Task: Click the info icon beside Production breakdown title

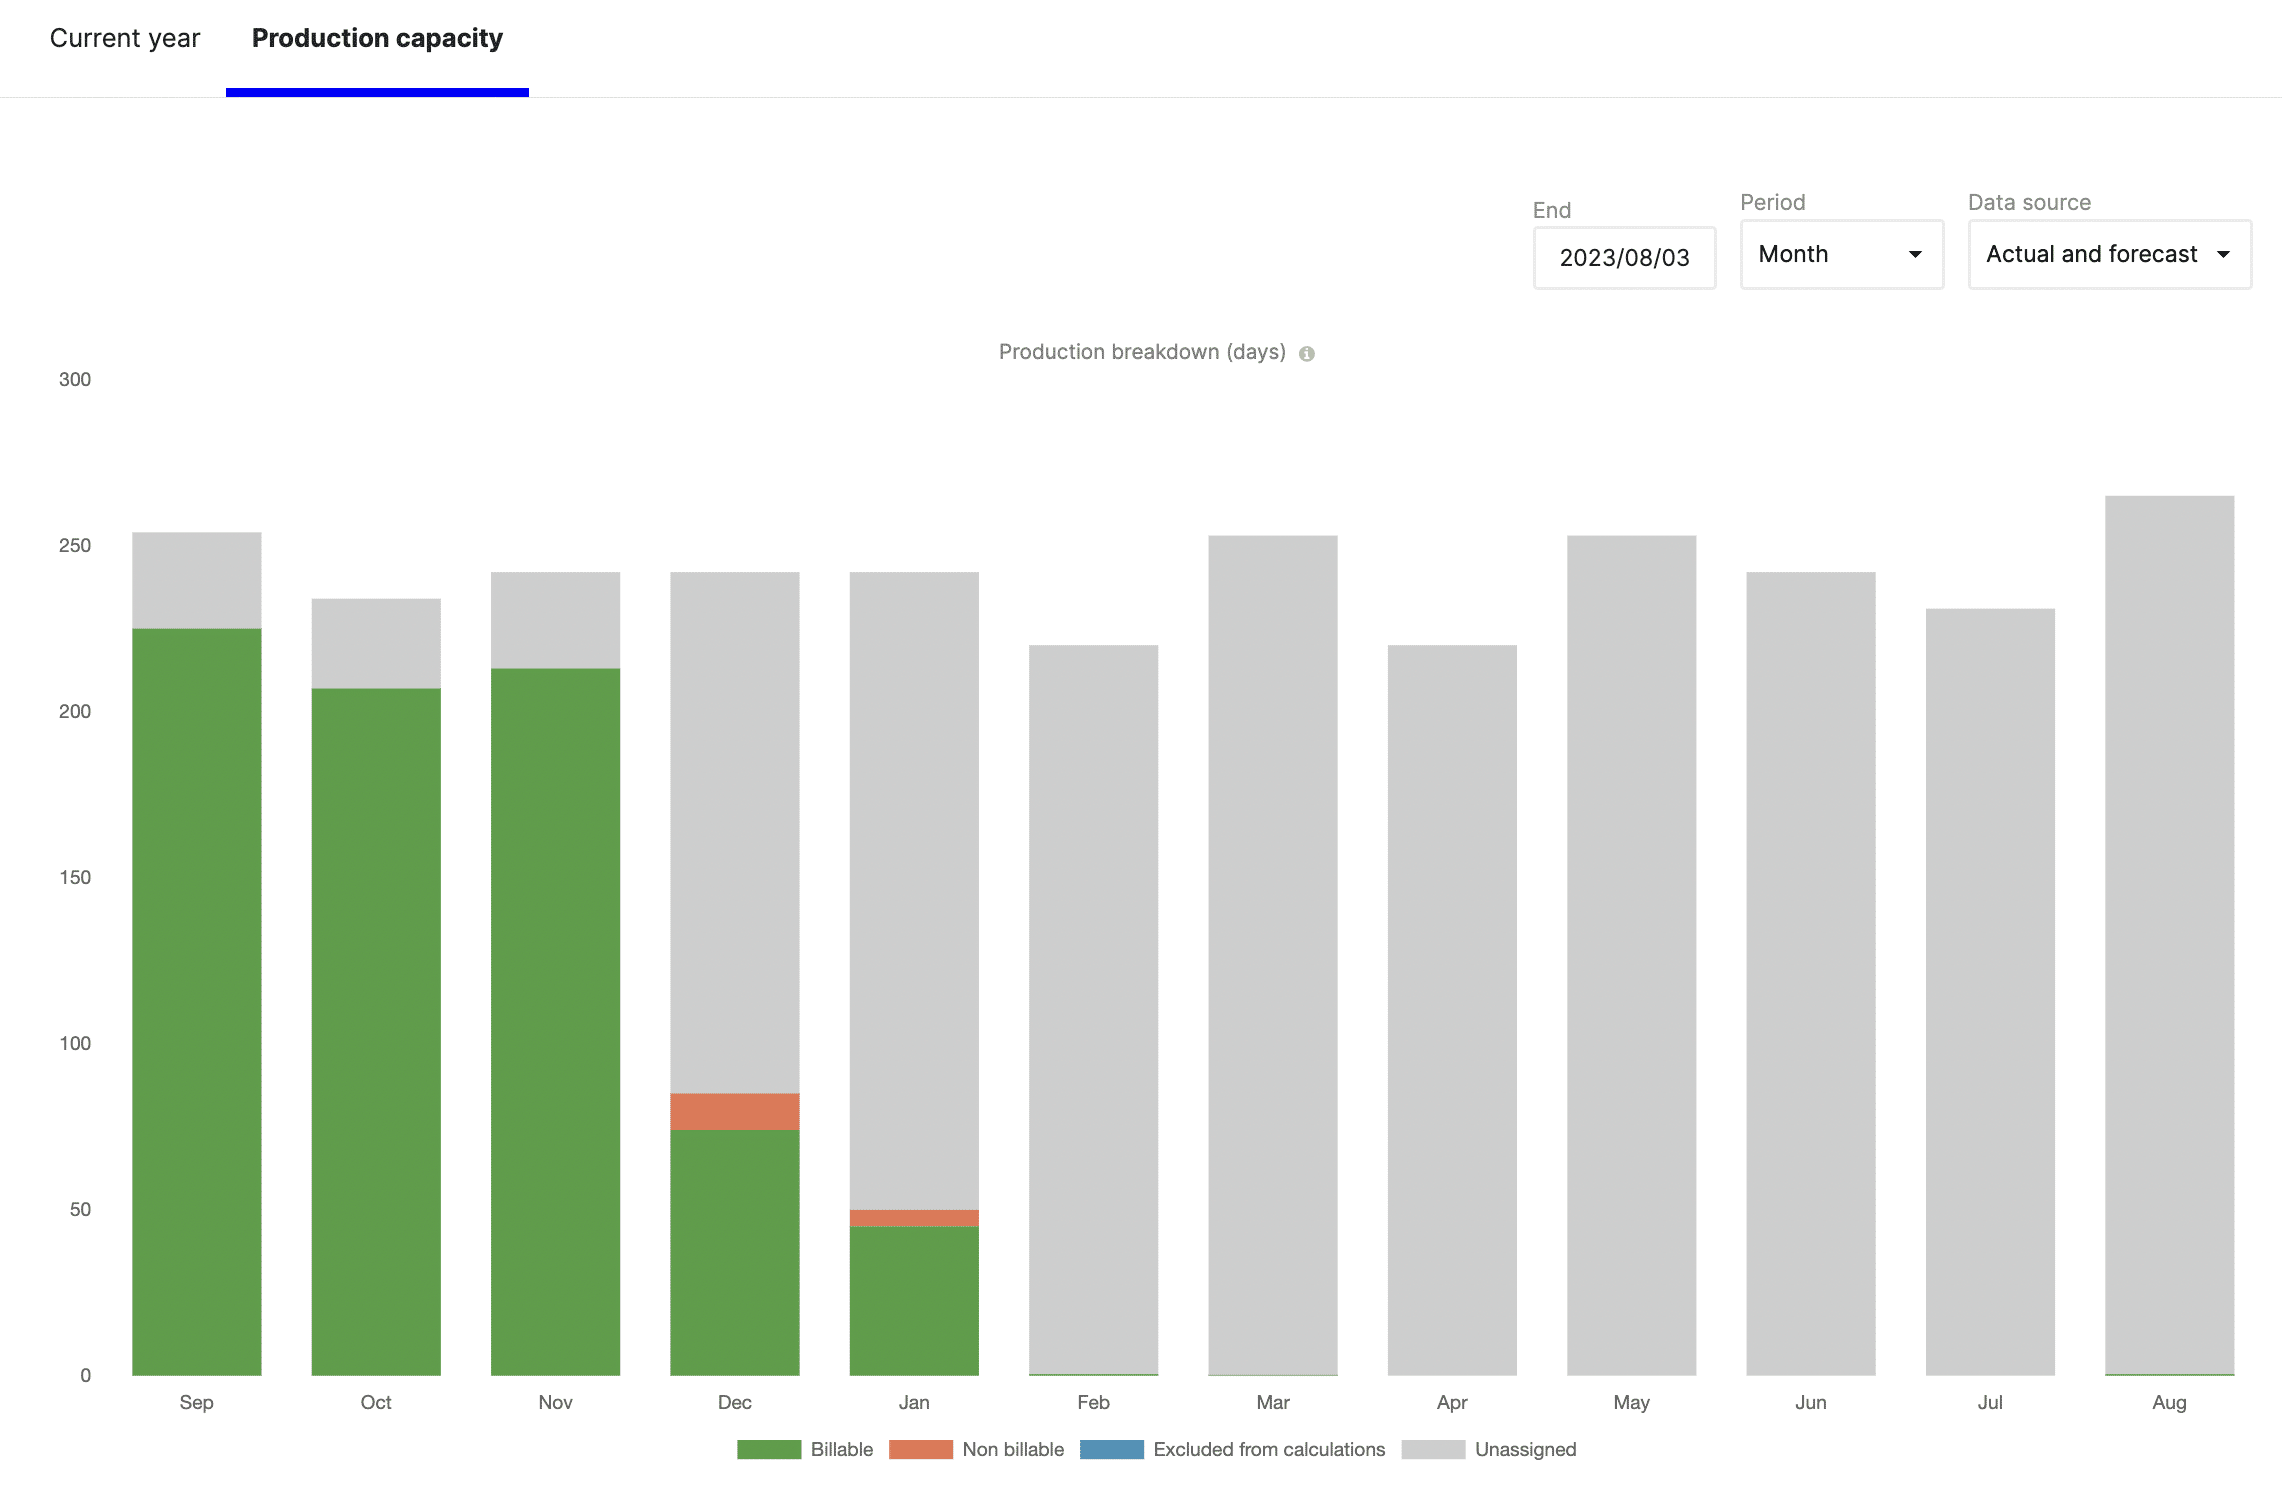Action: pos(1306,353)
